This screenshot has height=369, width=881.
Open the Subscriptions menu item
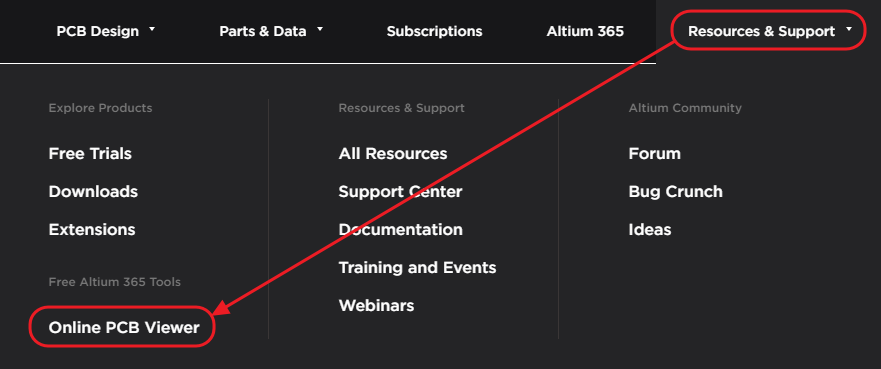[434, 31]
